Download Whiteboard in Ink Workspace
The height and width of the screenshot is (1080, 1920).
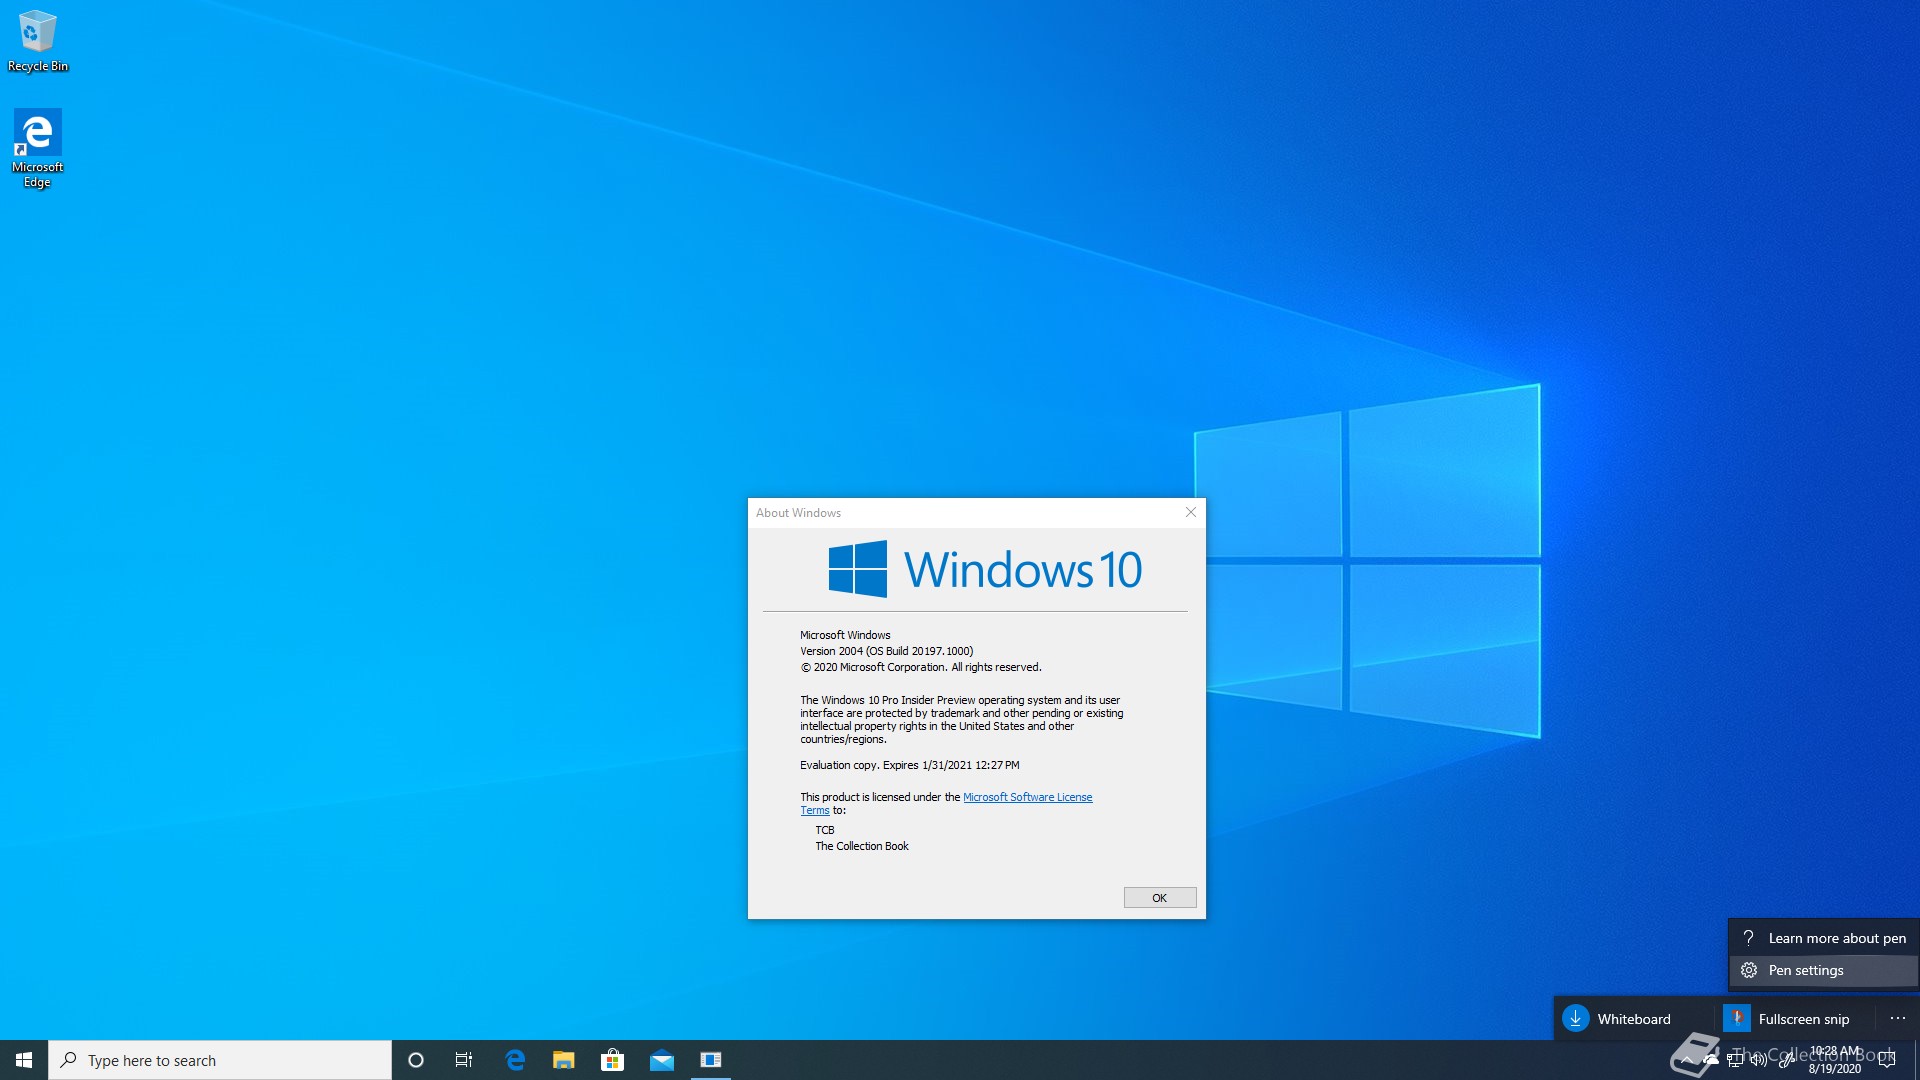1576,1018
